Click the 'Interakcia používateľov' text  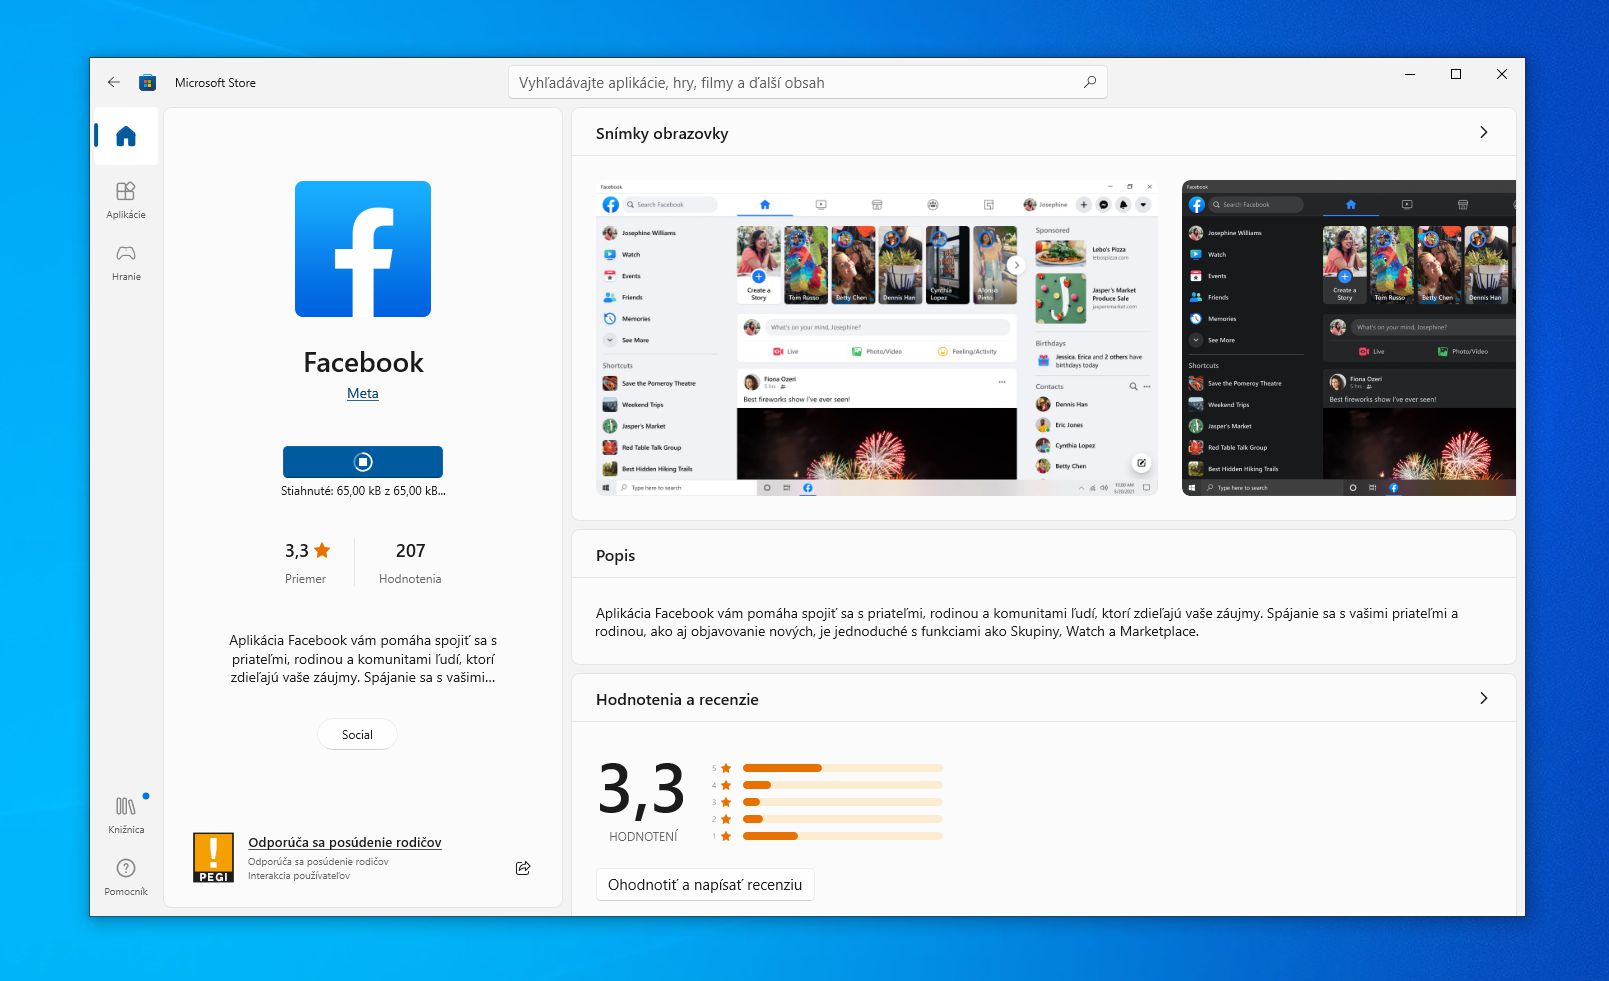point(299,876)
